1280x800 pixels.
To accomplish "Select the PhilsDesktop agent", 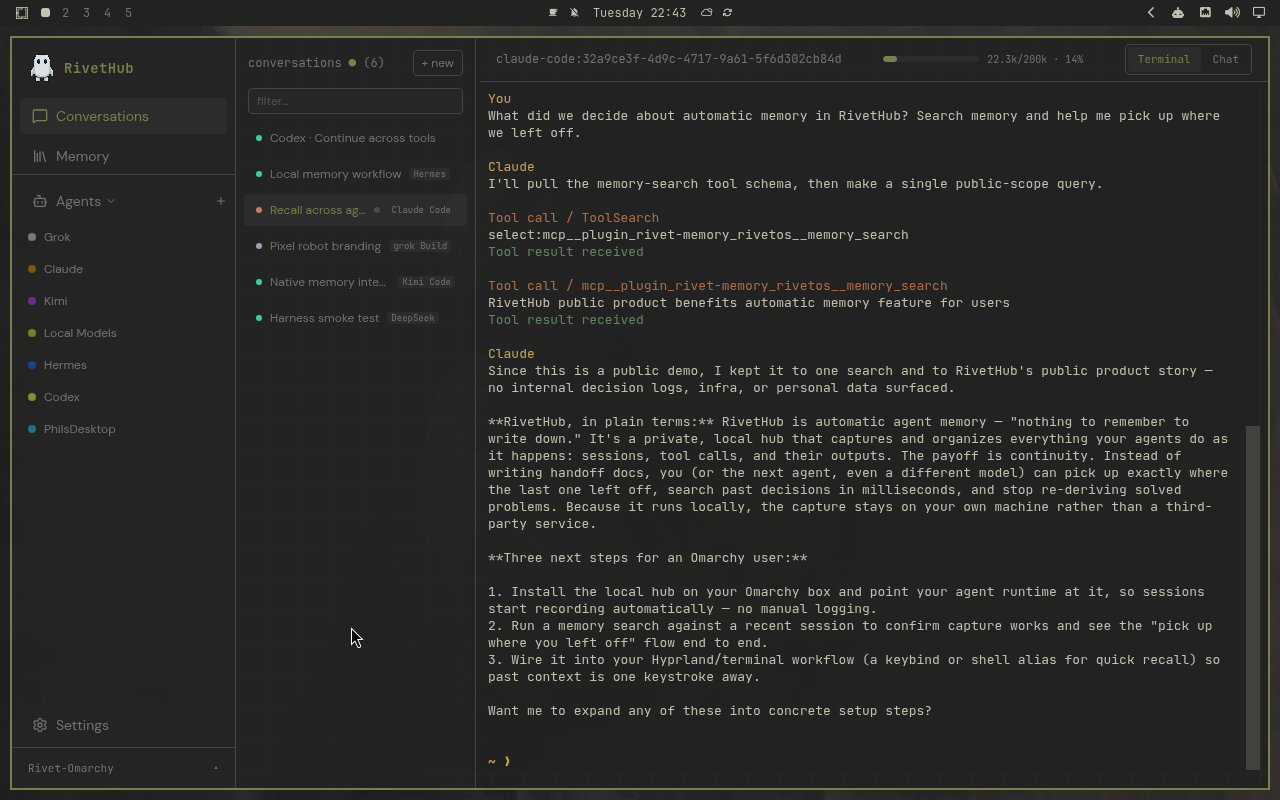I will (x=79, y=429).
